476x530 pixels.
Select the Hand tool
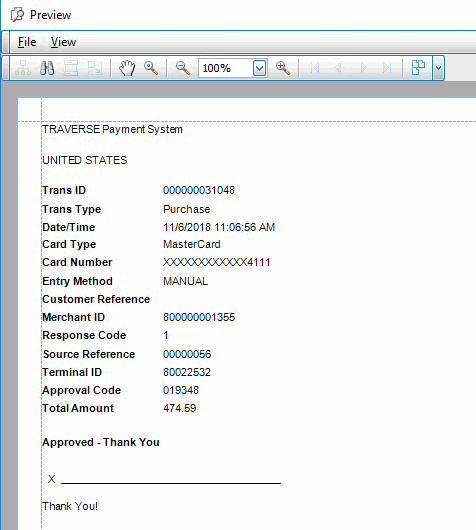coord(127,68)
